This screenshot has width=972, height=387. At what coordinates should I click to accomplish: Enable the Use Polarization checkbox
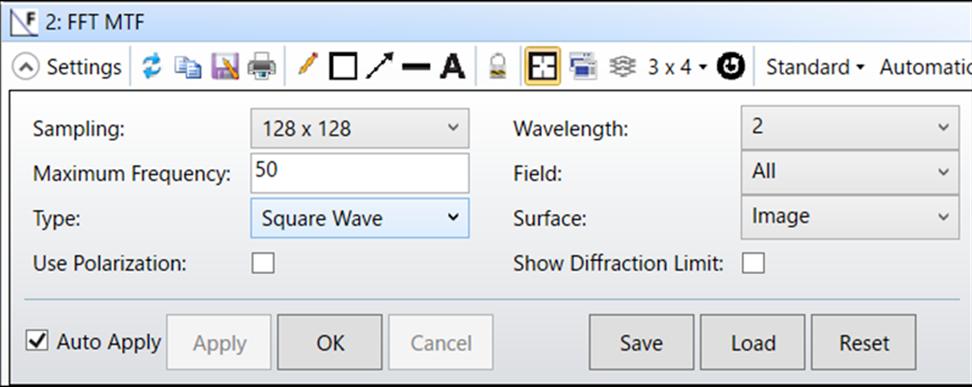(x=263, y=263)
